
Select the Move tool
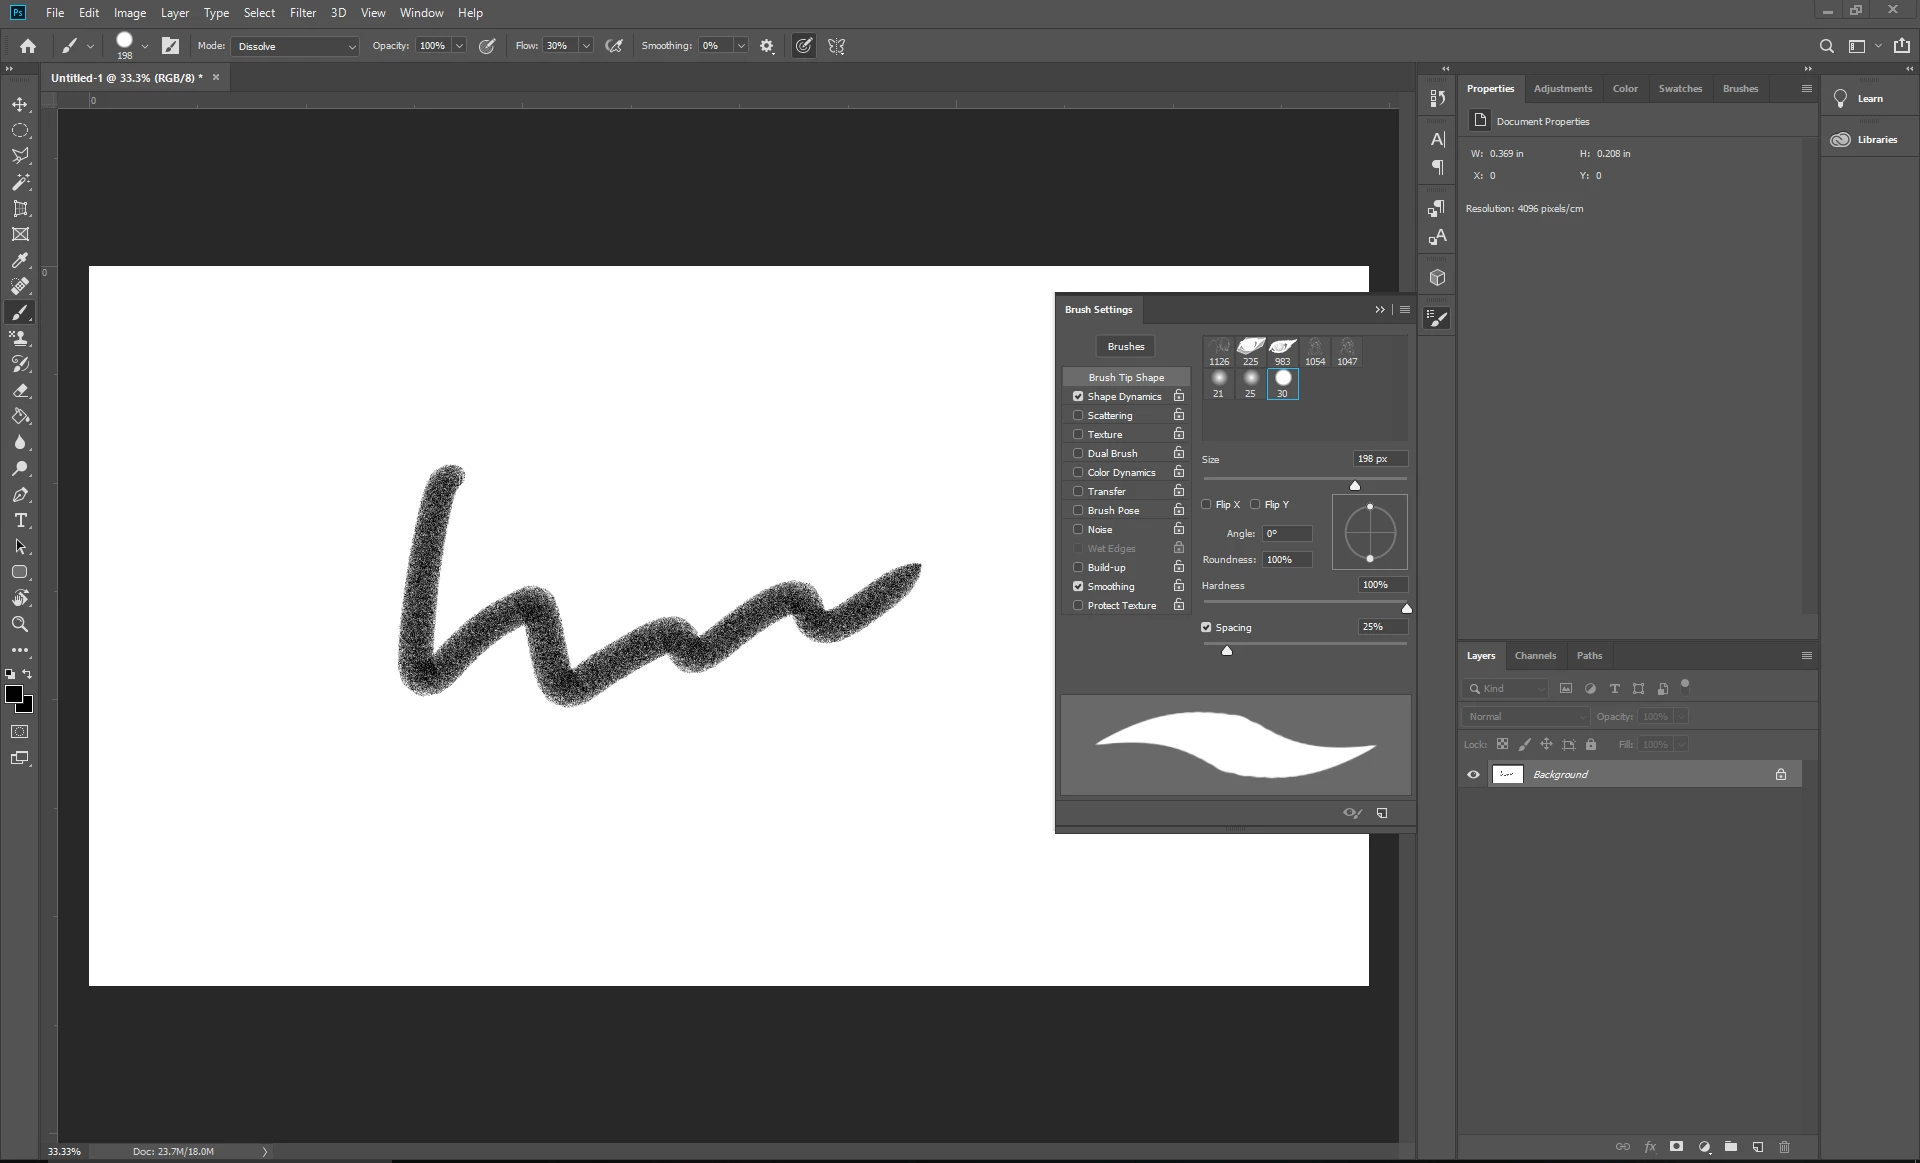[20, 105]
